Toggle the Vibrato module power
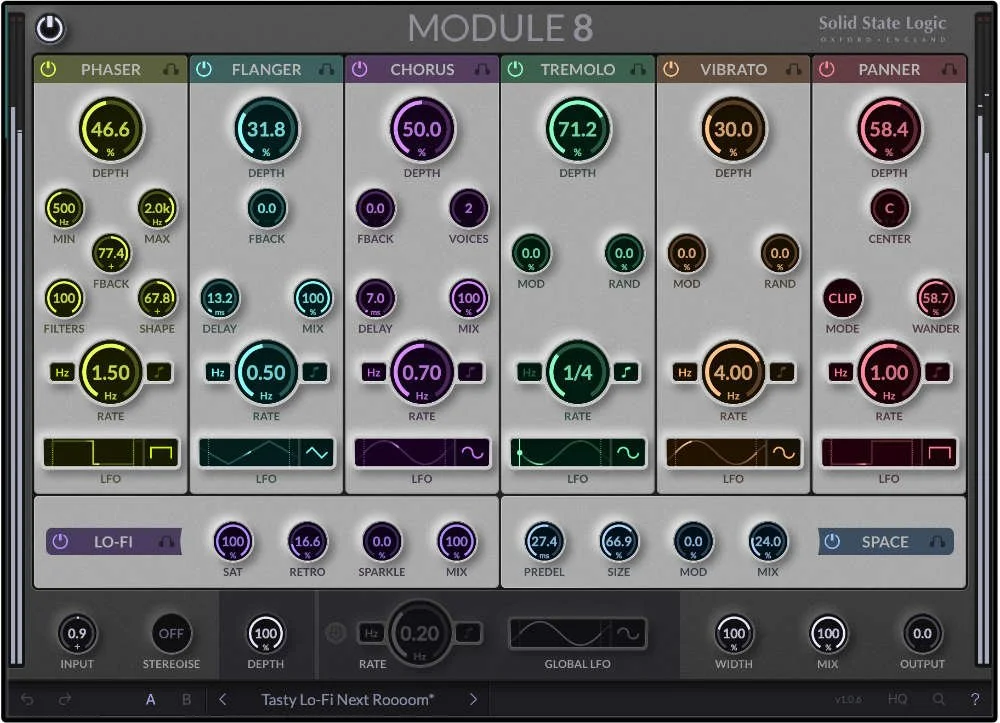Screen dimensions: 1000x723 671,69
